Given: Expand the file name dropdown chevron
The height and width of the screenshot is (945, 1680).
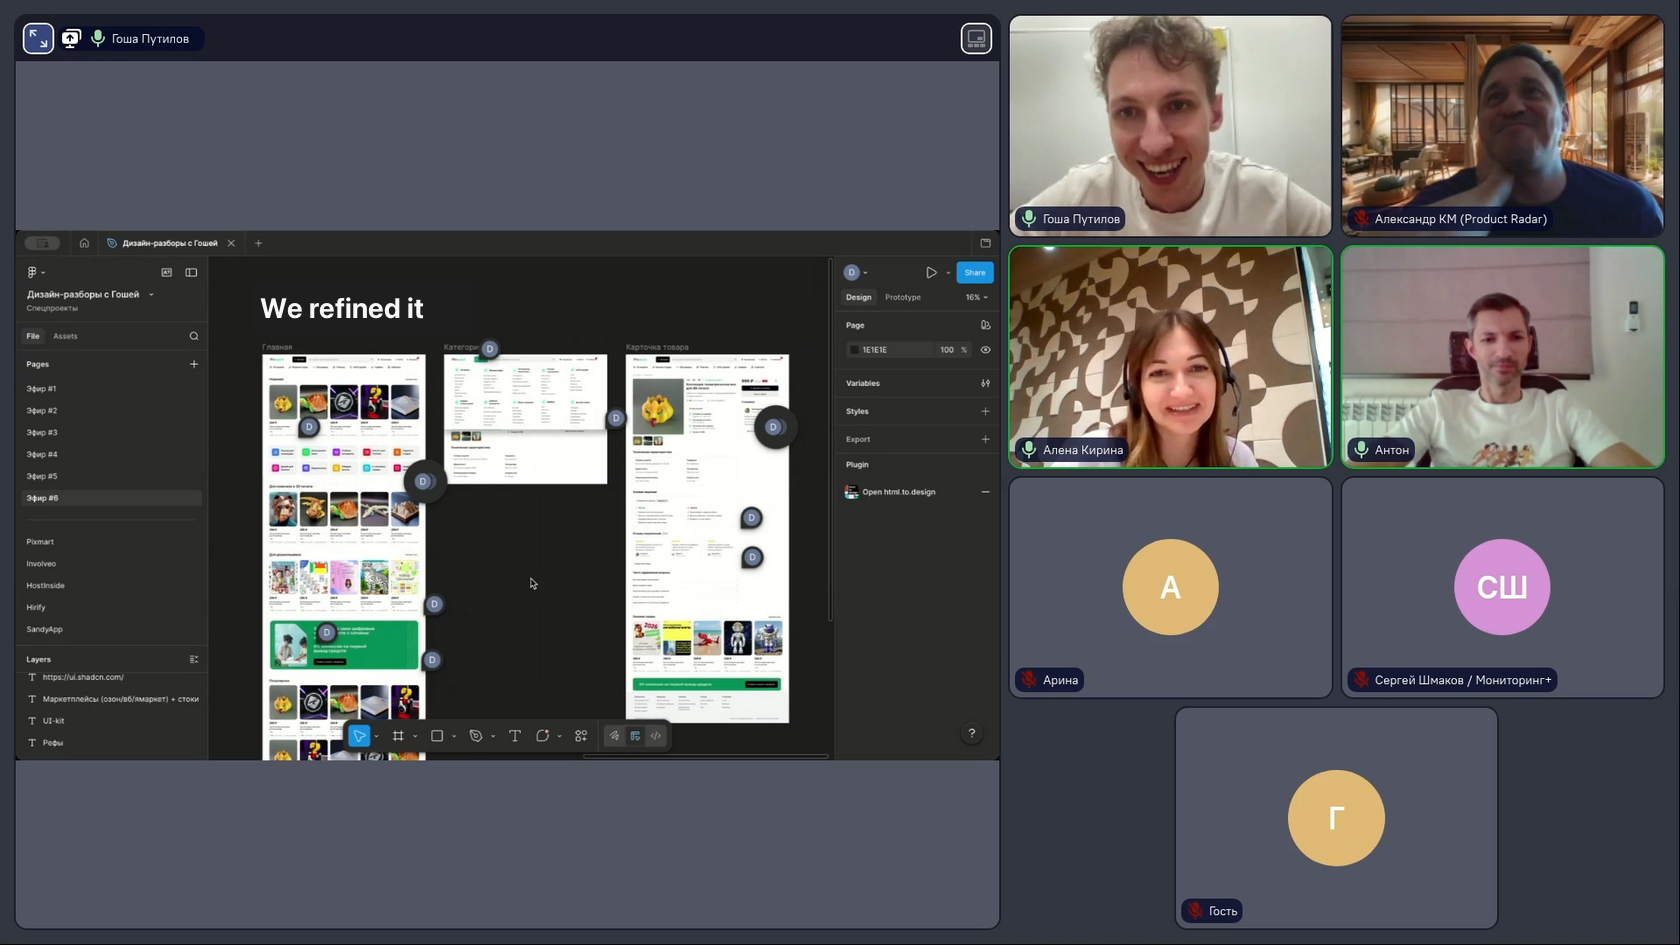Looking at the screenshot, I should click(x=151, y=295).
